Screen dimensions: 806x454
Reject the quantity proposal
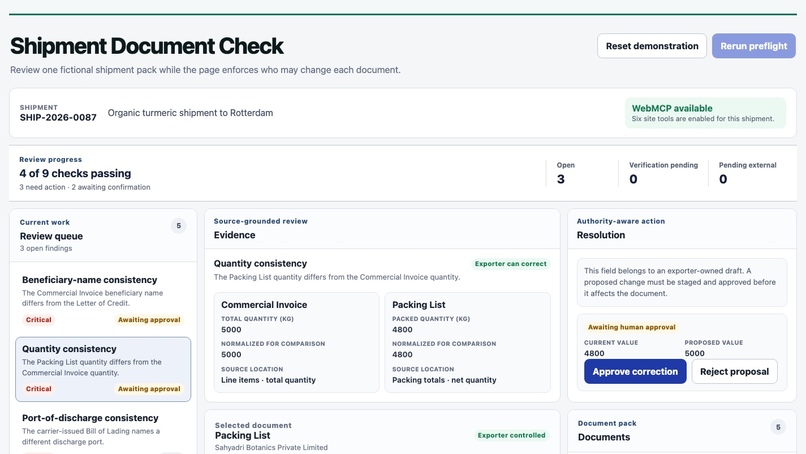click(x=734, y=371)
